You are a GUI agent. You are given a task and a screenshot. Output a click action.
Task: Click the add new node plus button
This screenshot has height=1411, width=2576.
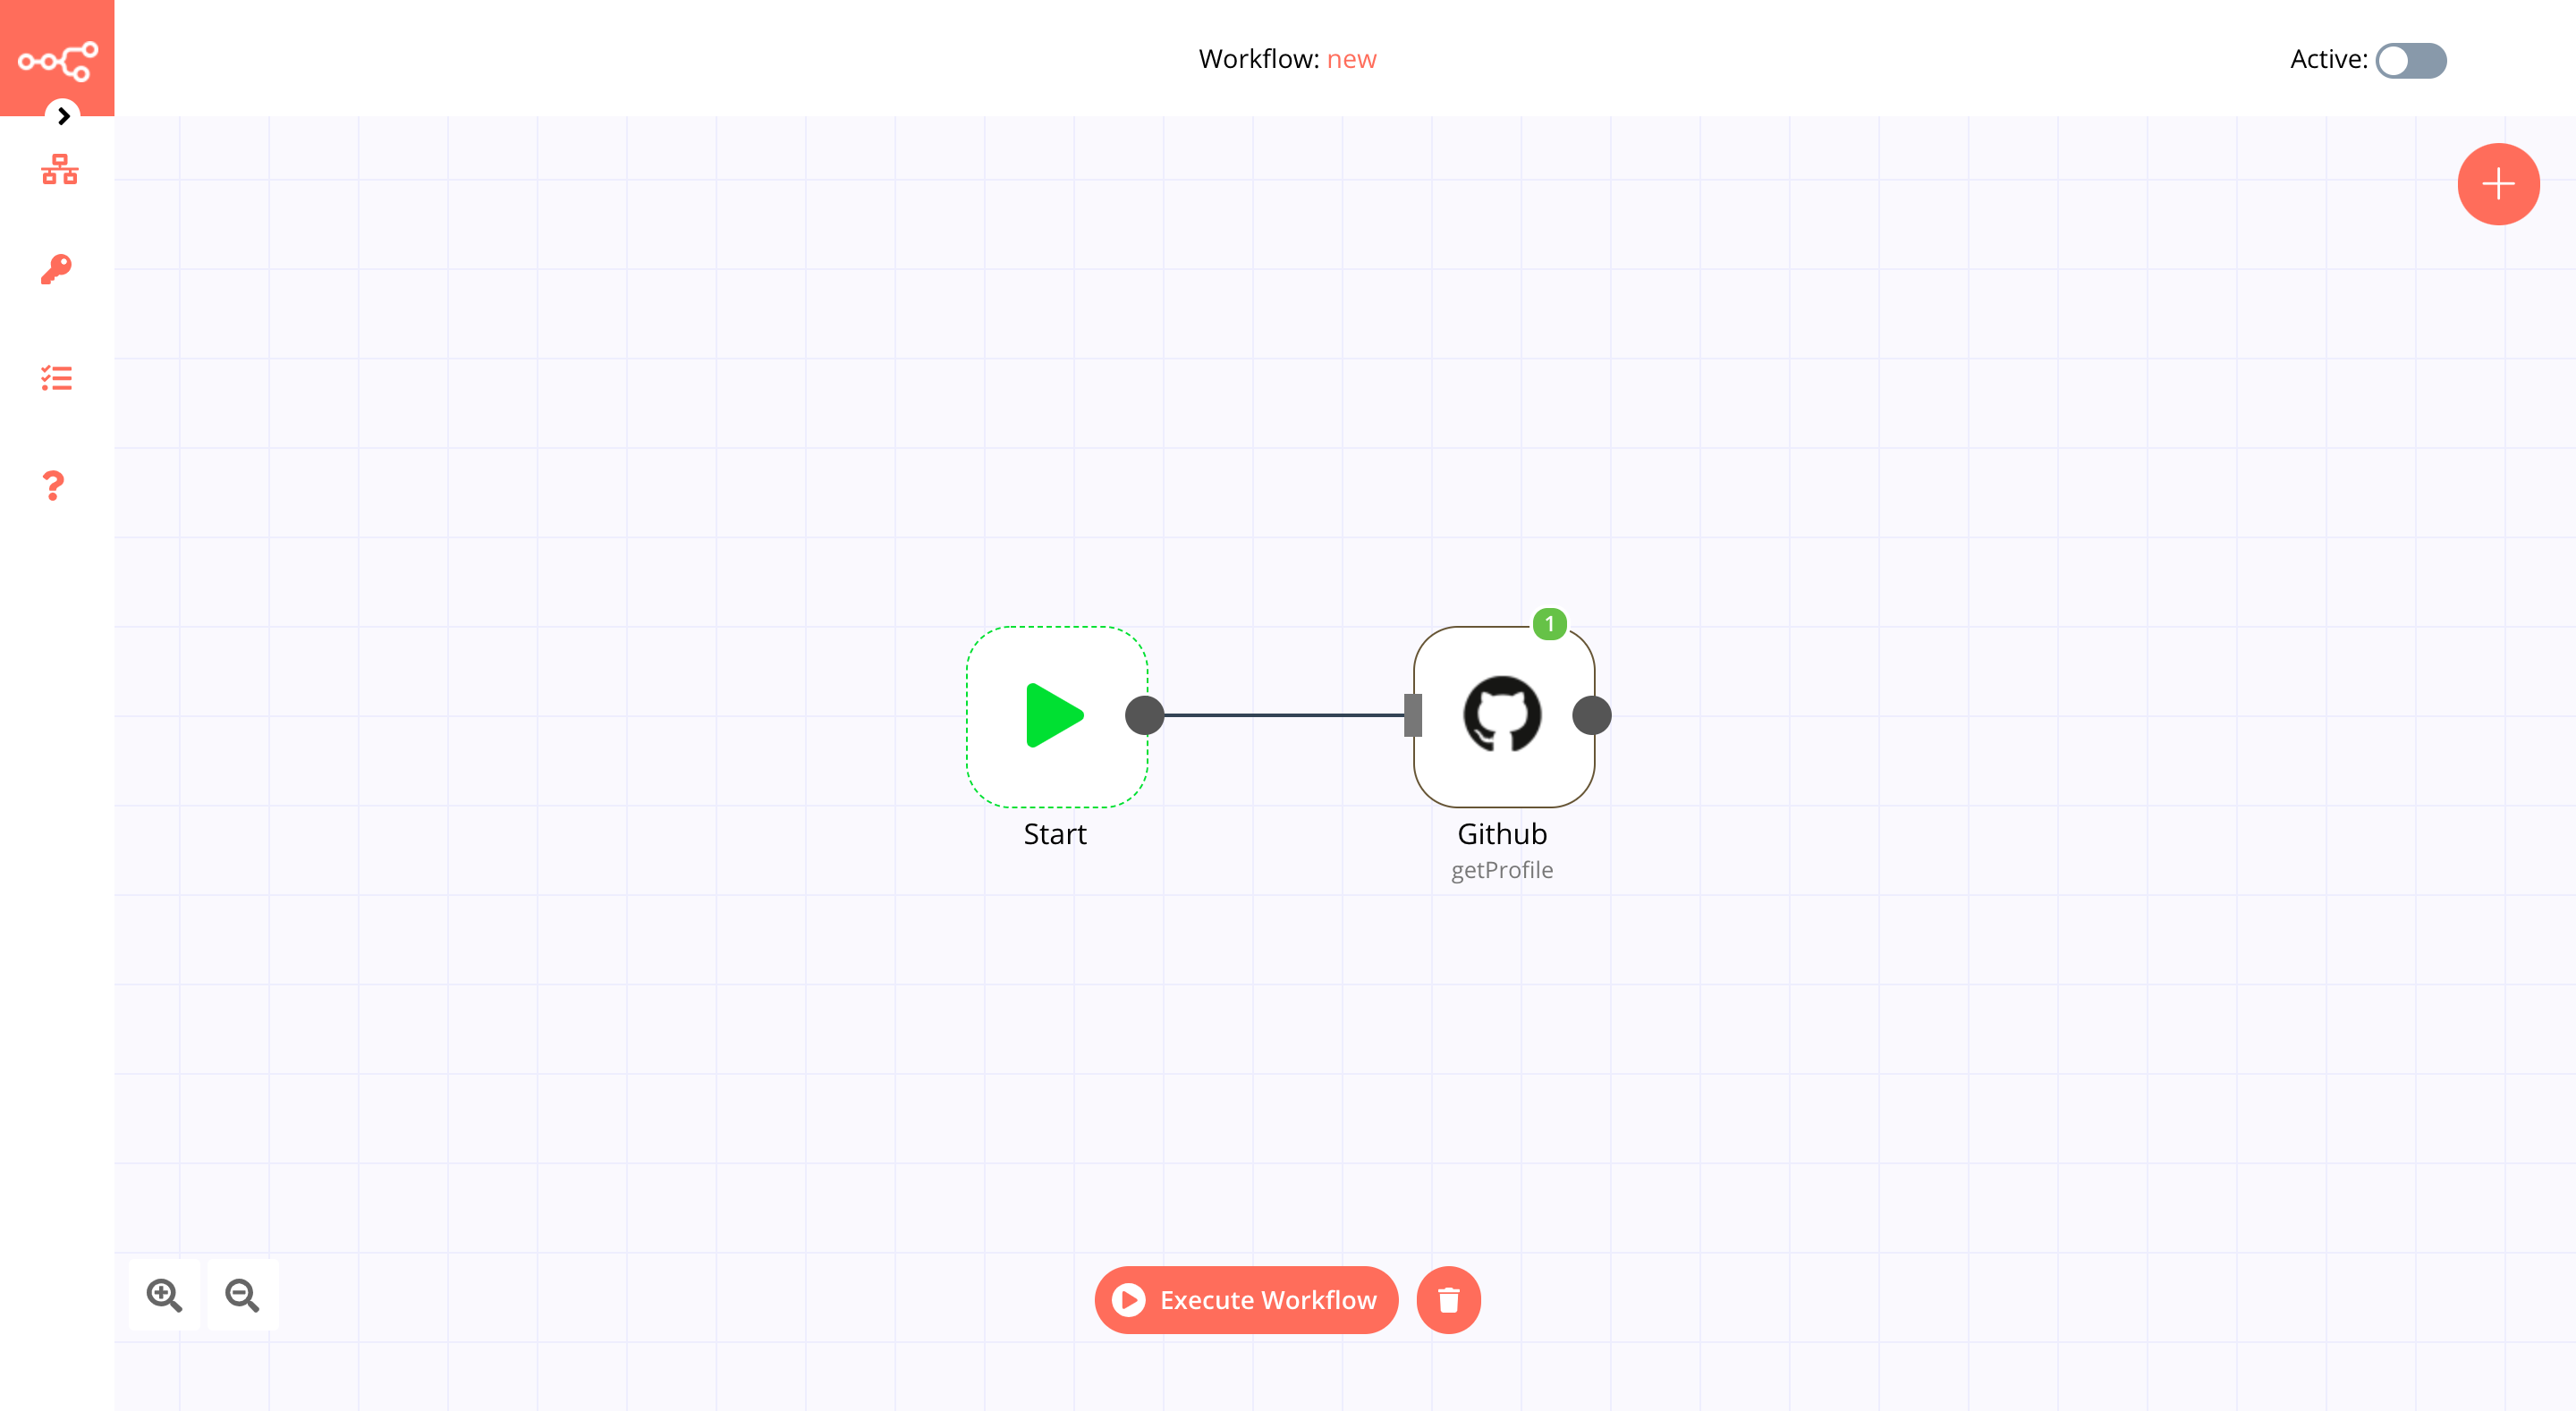pos(2496,184)
